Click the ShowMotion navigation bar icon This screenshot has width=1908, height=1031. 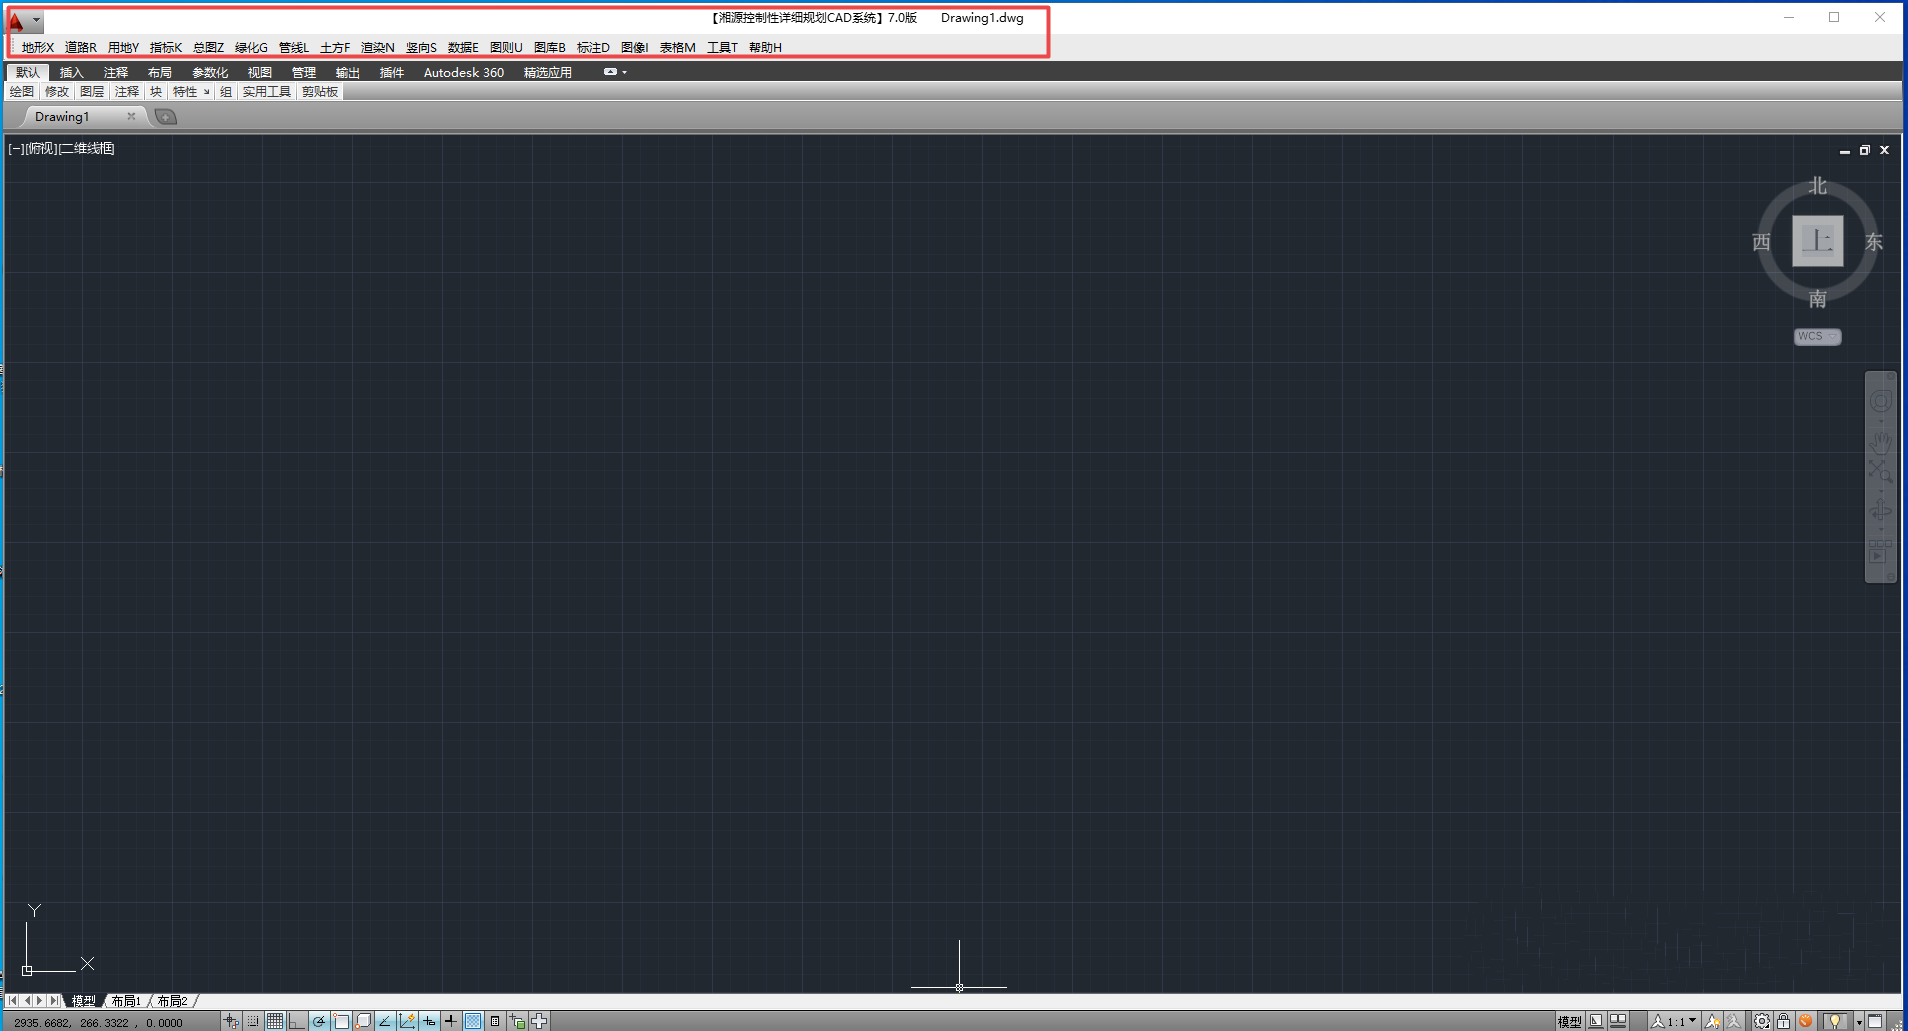(x=1879, y=553)
